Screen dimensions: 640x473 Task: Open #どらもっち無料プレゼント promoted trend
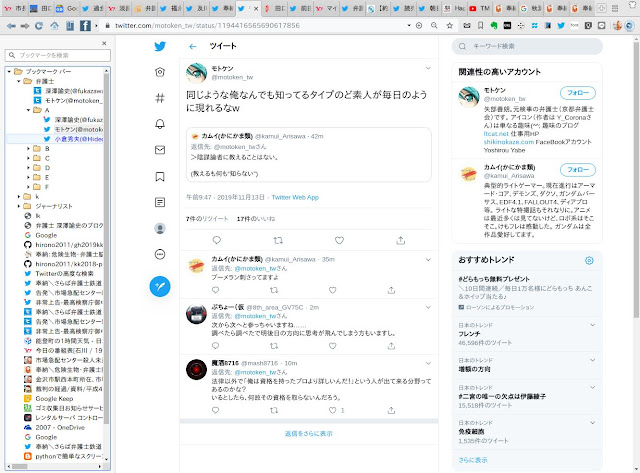(x=494, y=279)
